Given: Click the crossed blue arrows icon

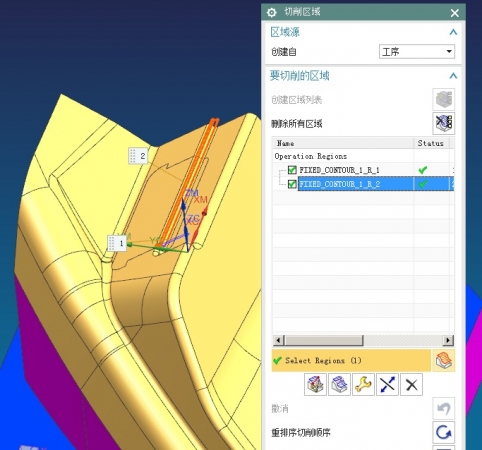Looking at the screenshot, I should (x=387, y=385).
